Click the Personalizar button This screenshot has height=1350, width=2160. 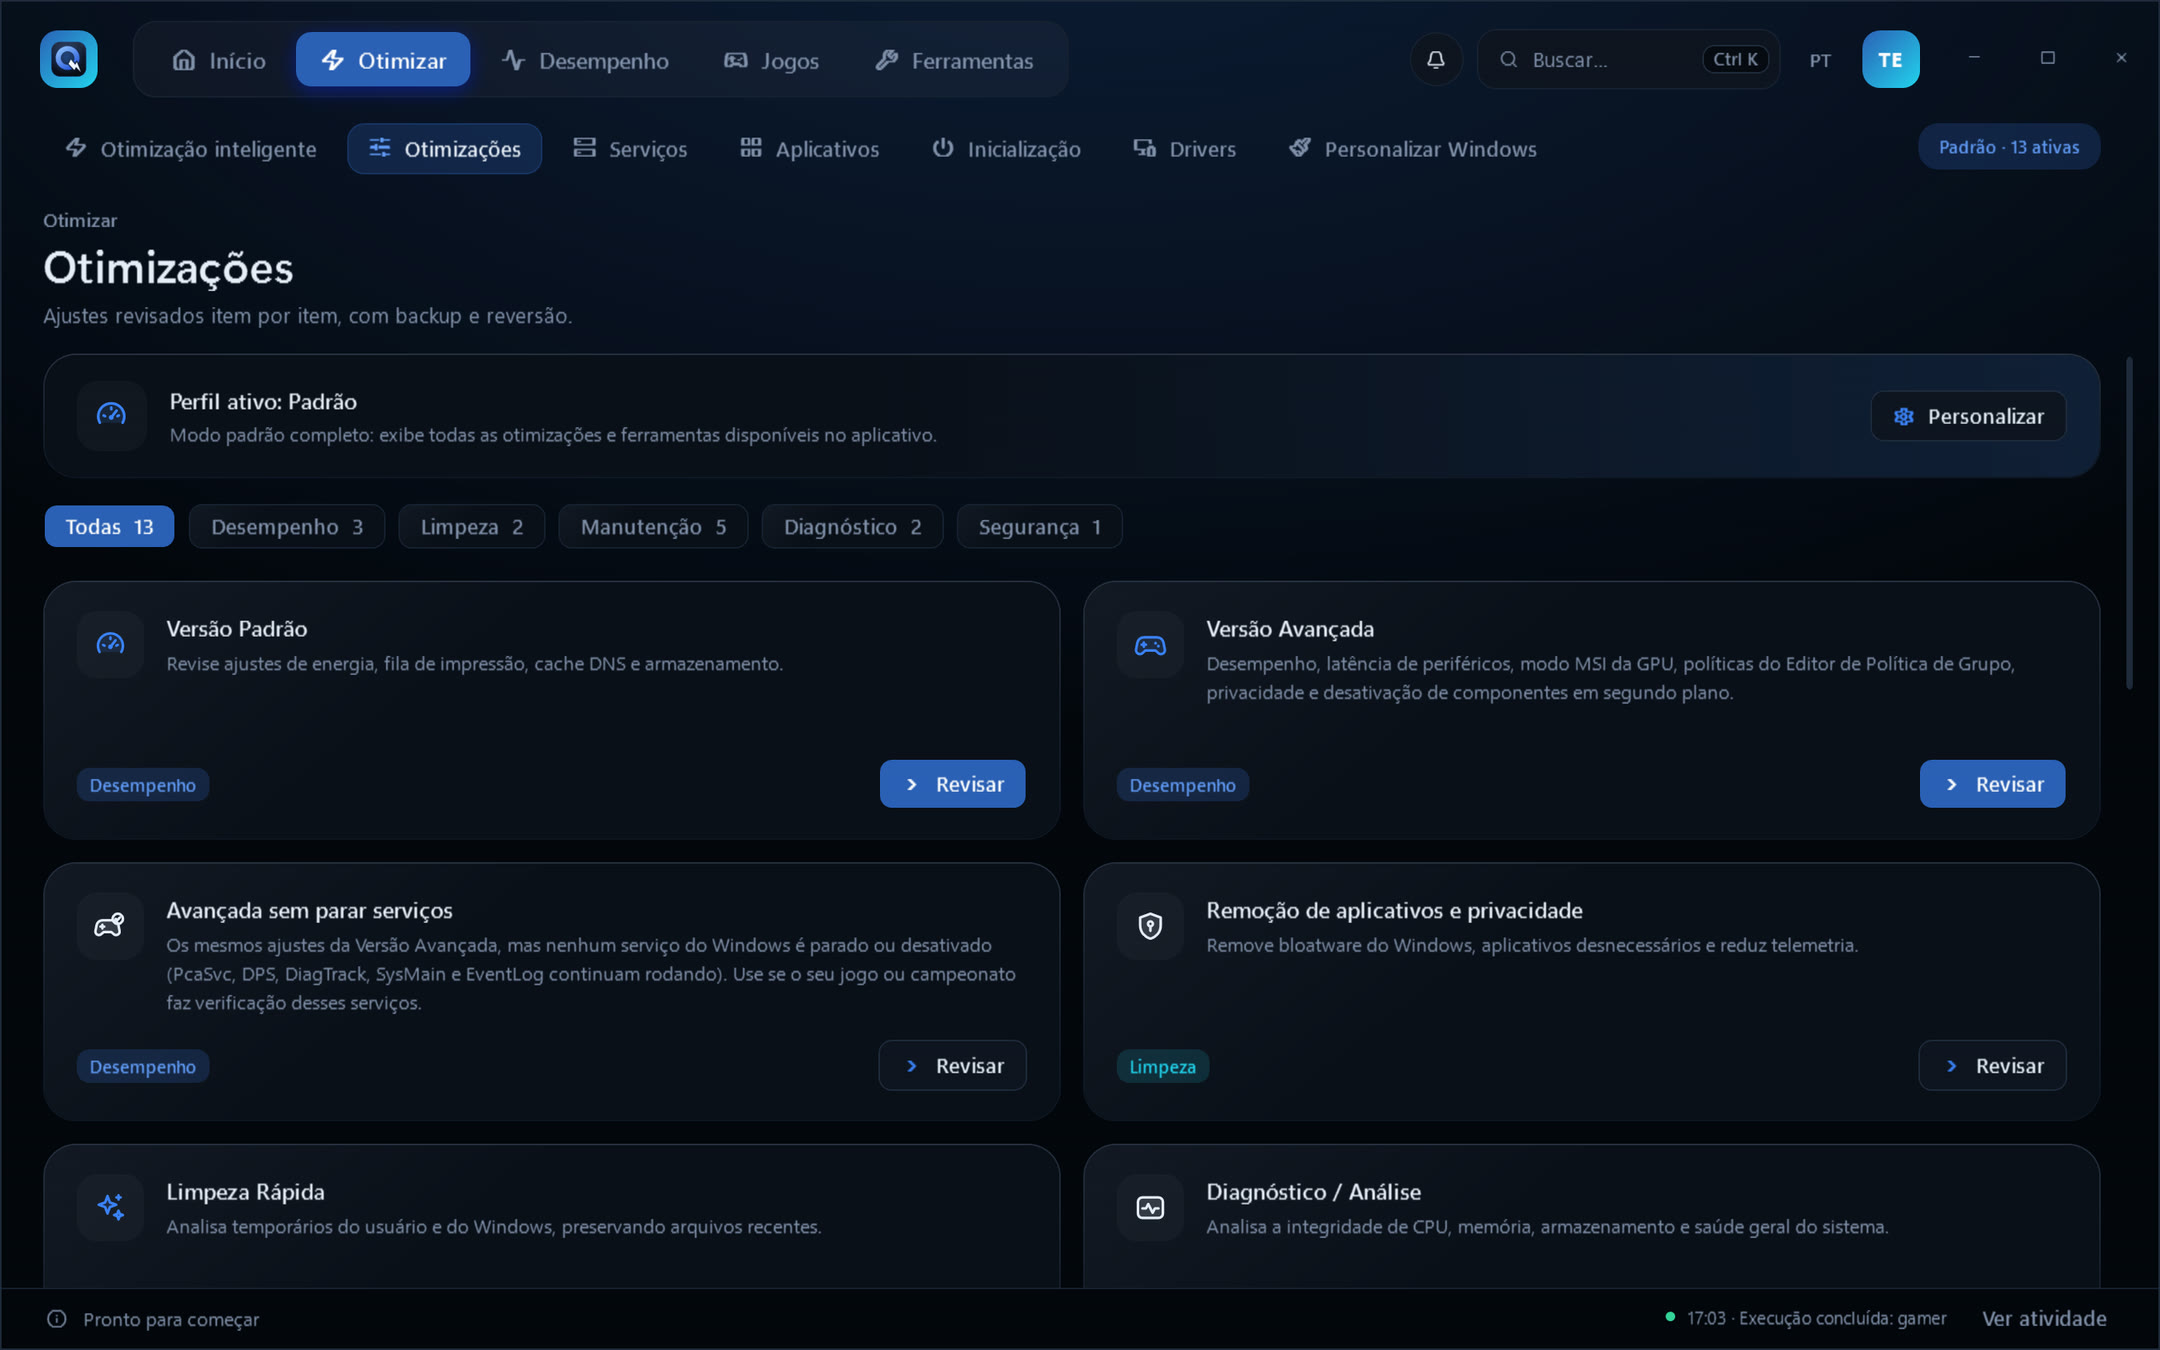click(x=1968, y=416)
